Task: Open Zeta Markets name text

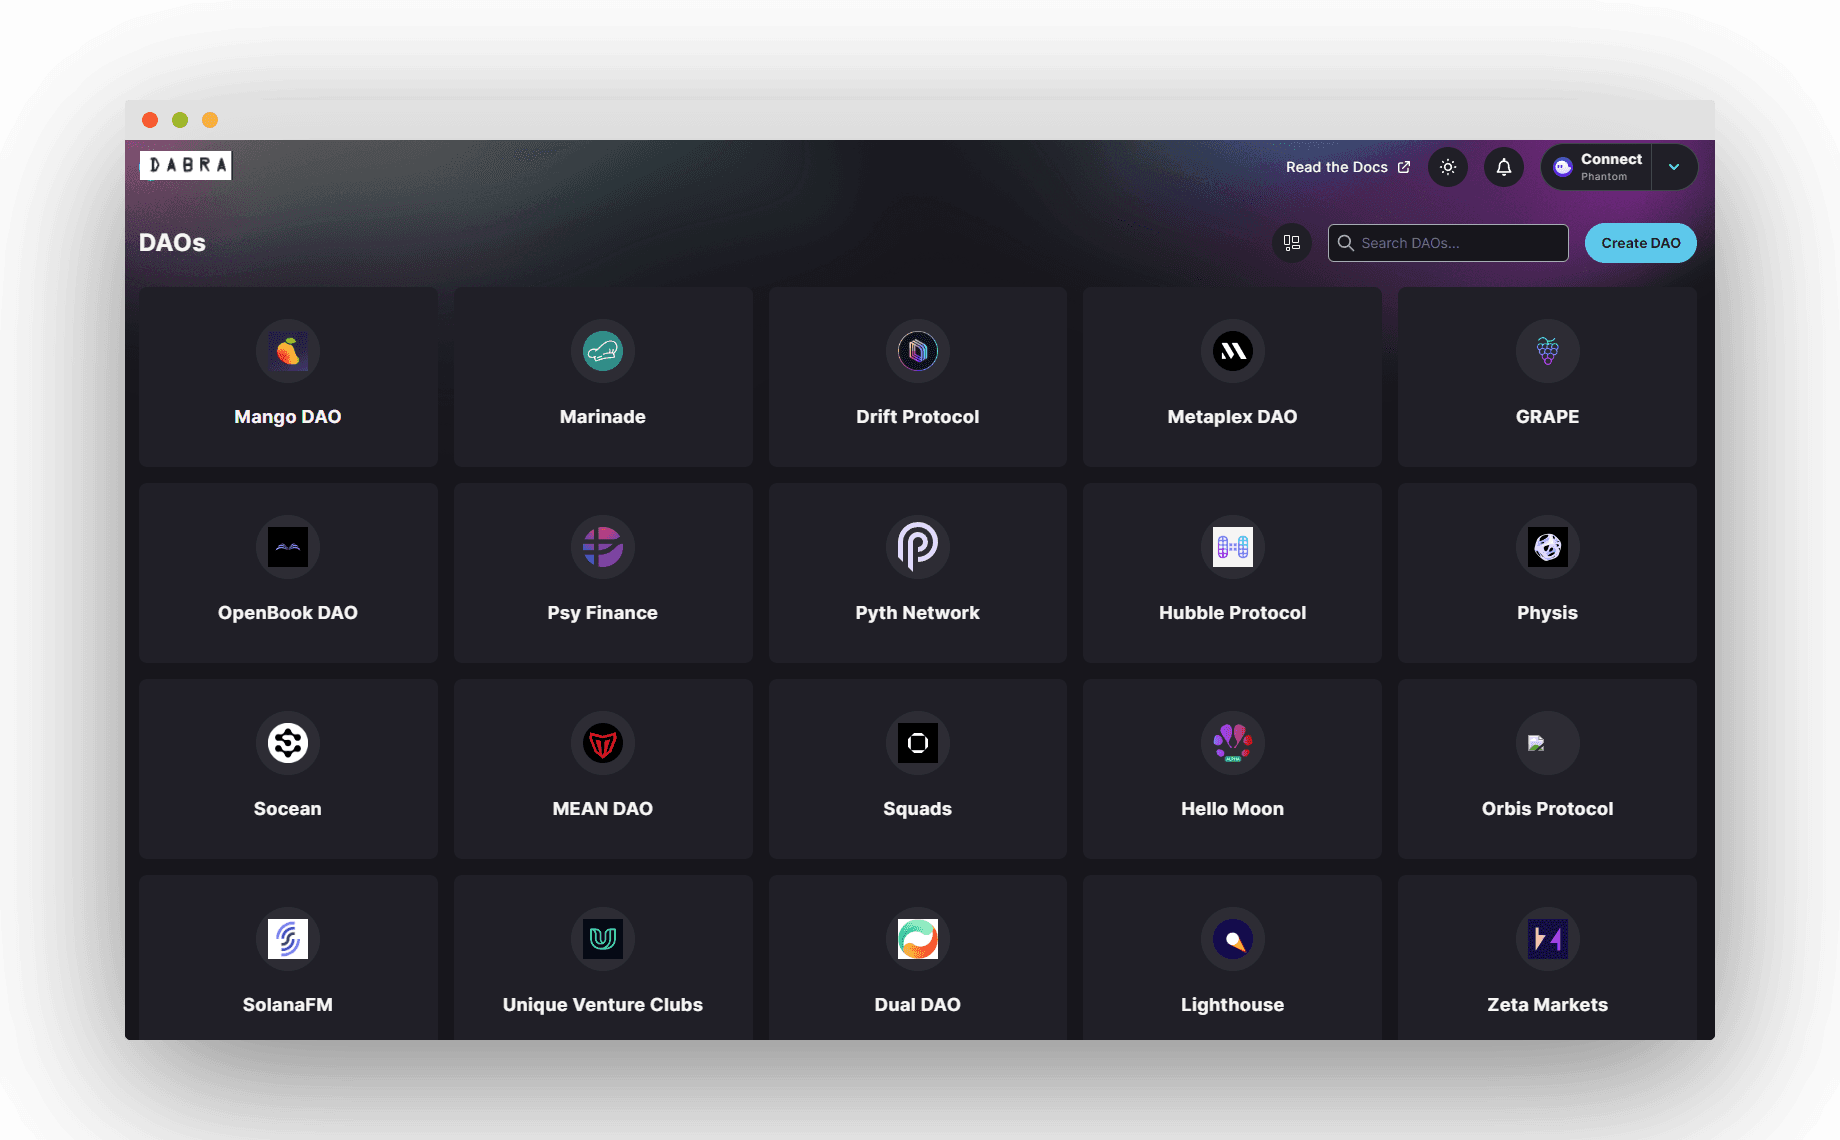Action: pyautogui.click(x=1548, y=1005)
